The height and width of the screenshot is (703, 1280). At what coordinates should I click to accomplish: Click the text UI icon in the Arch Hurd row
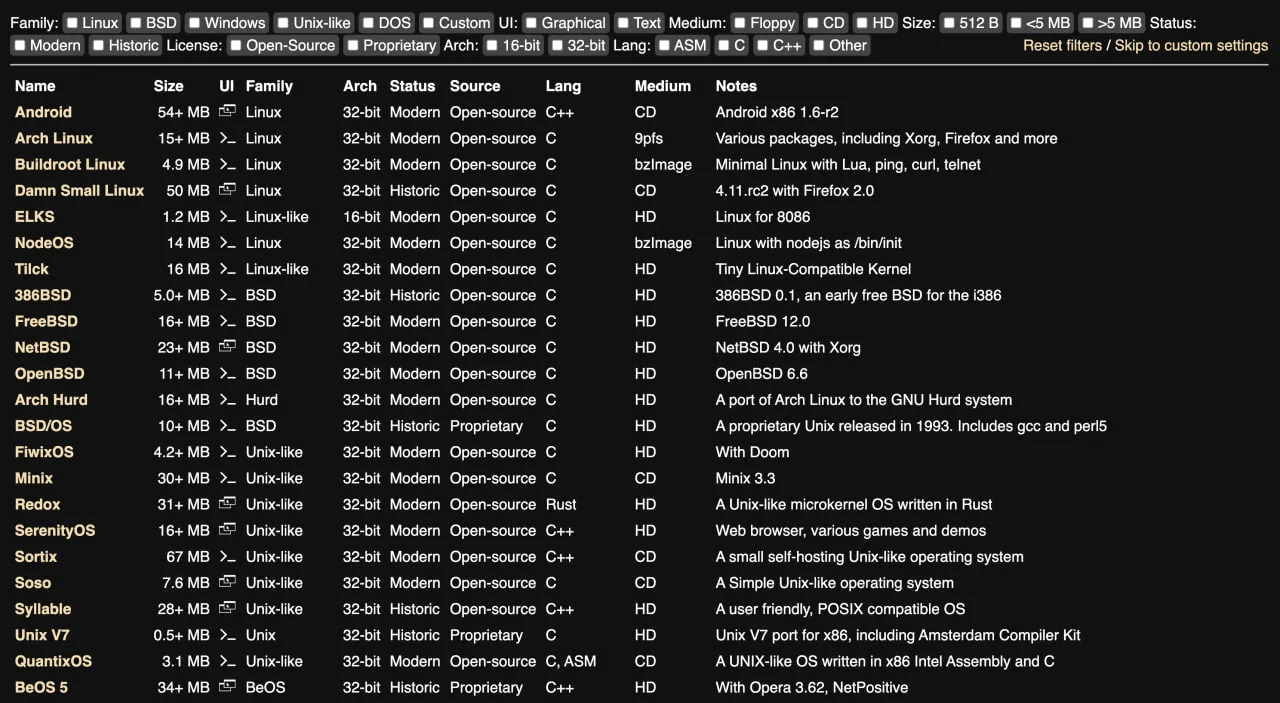(x=228, y=399)
